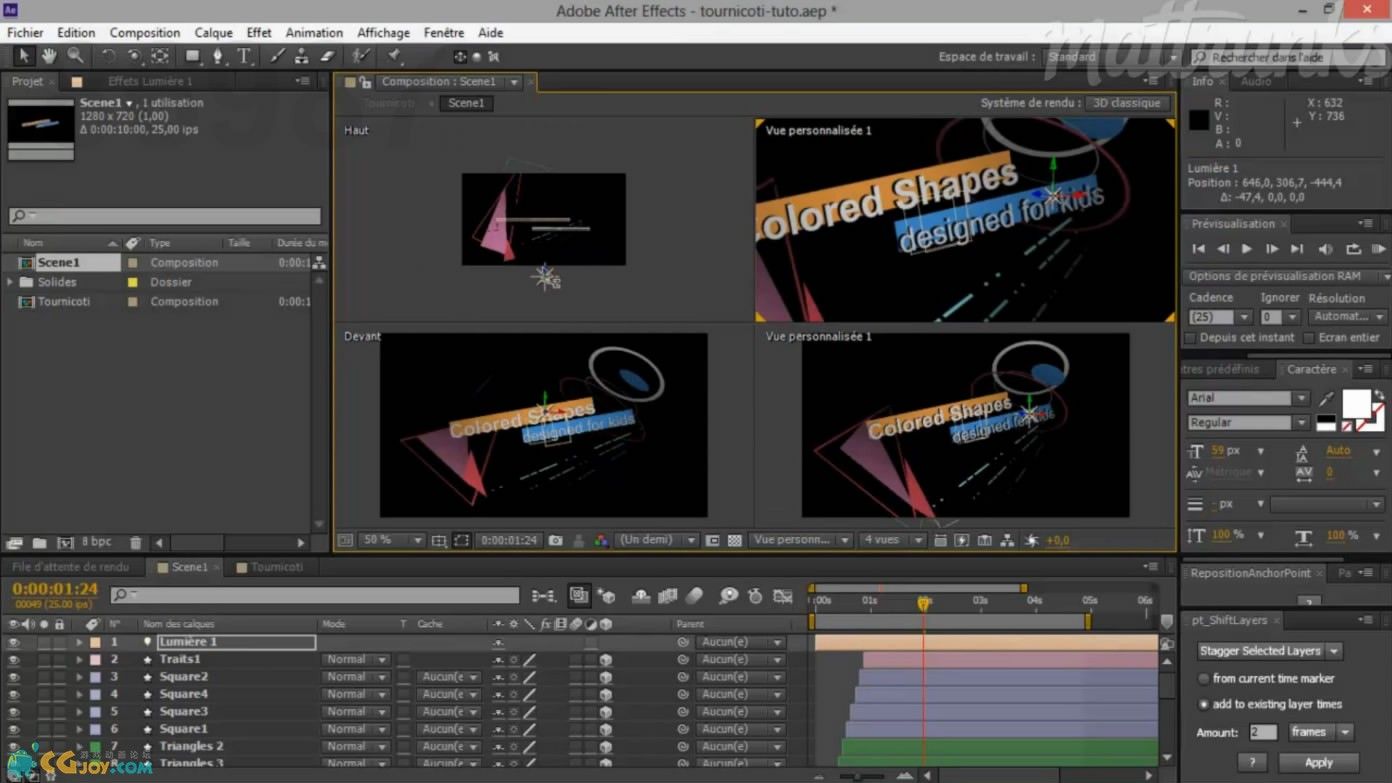Switch to the Effets Lumière 1 tab
Viewport: 1392px width, 783px height.
coord(149,82)
